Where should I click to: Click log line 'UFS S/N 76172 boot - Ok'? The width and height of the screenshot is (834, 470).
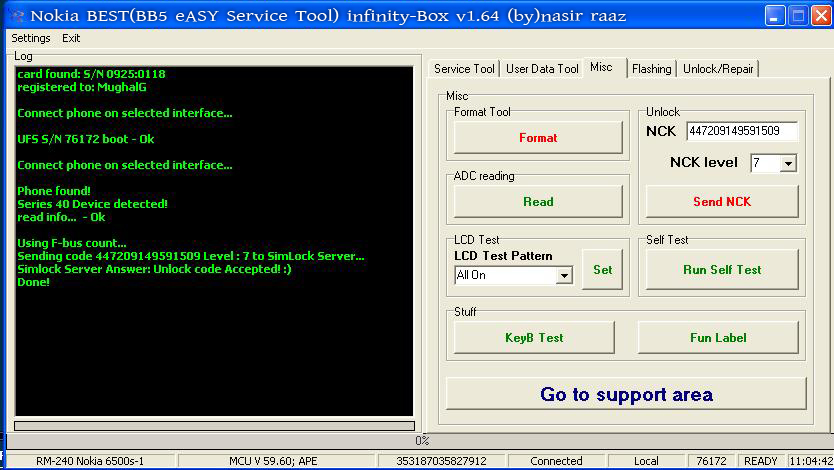click(x=86, y=139)
